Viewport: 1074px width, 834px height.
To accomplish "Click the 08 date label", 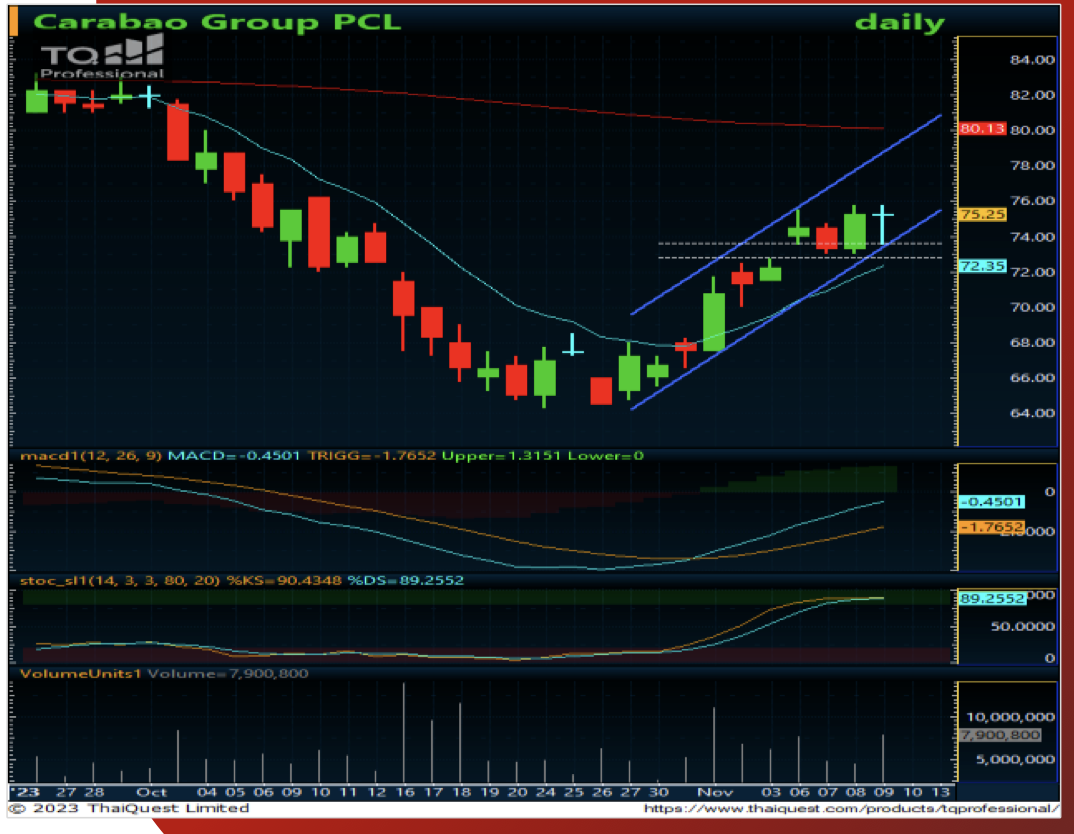I will pyautogui.click(x=856, y=792).
